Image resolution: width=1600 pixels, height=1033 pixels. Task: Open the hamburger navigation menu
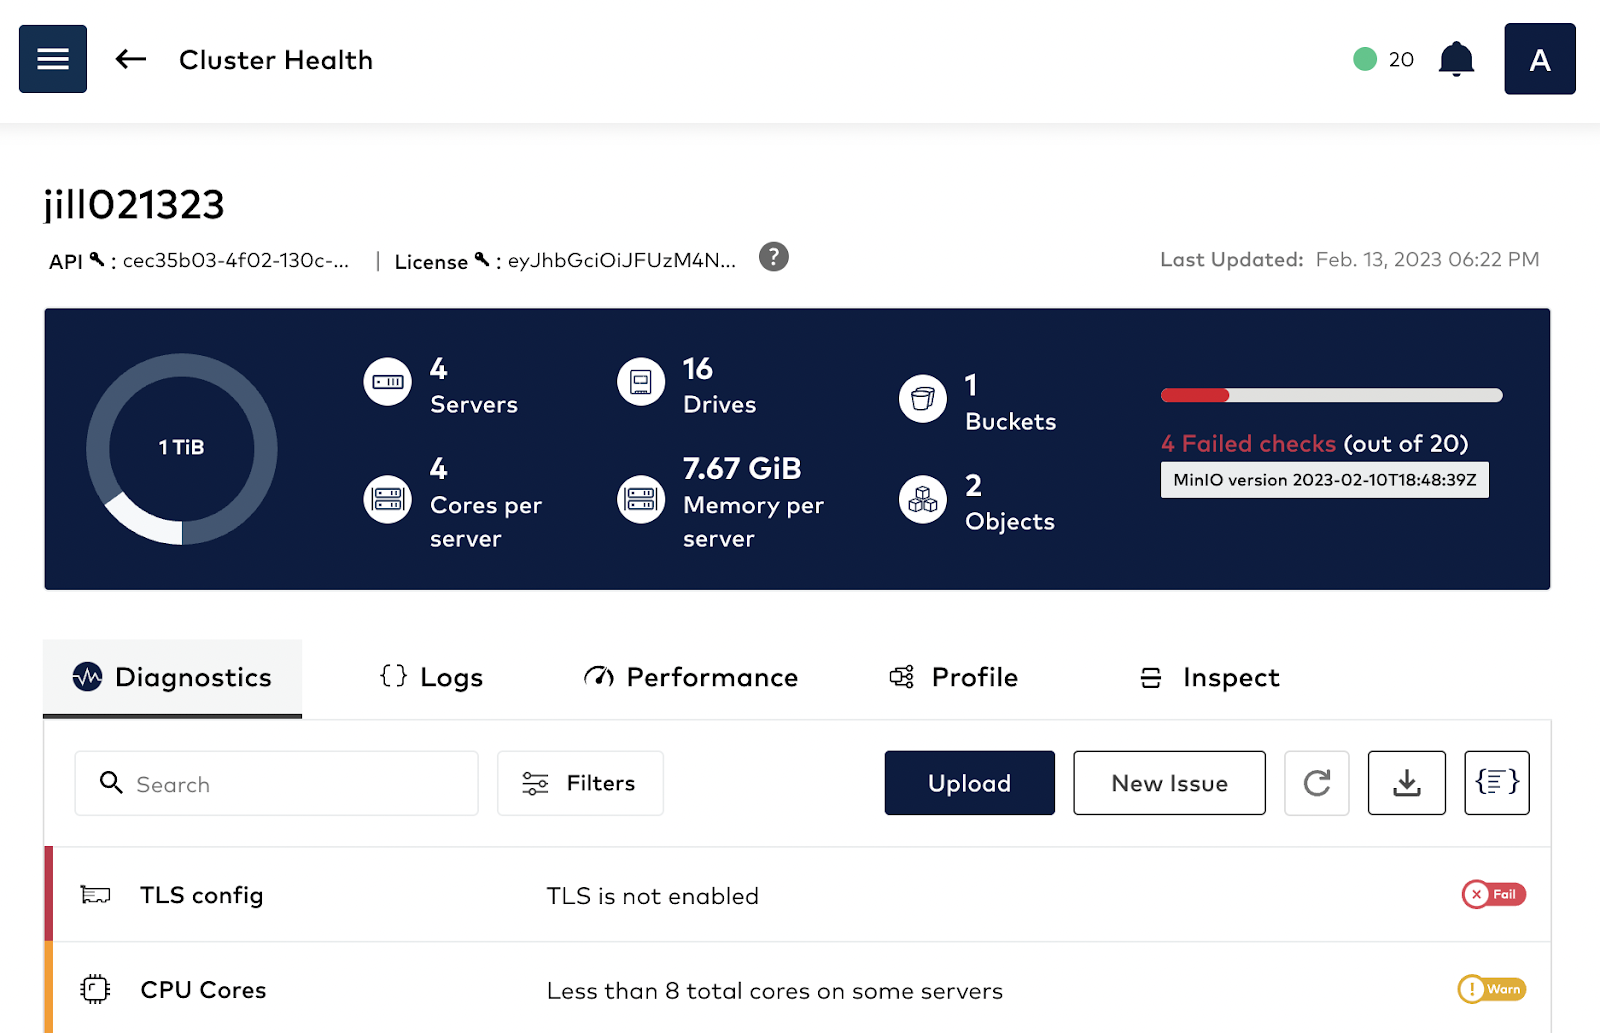(53, 59)
